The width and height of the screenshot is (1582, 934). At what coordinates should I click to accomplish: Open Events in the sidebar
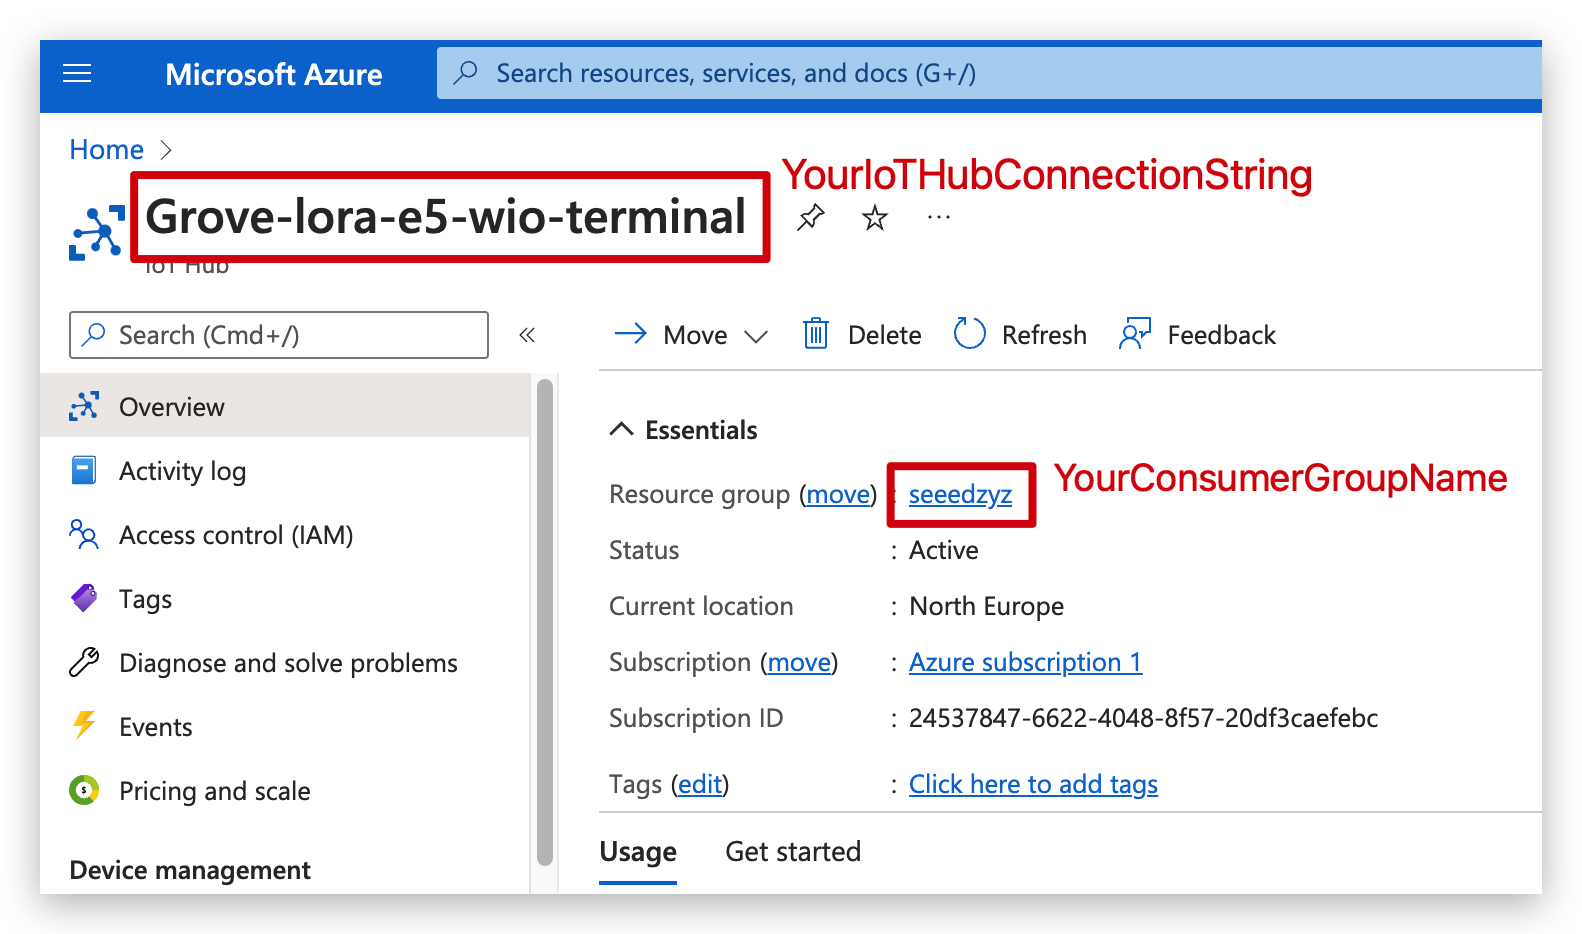(285, 726)
